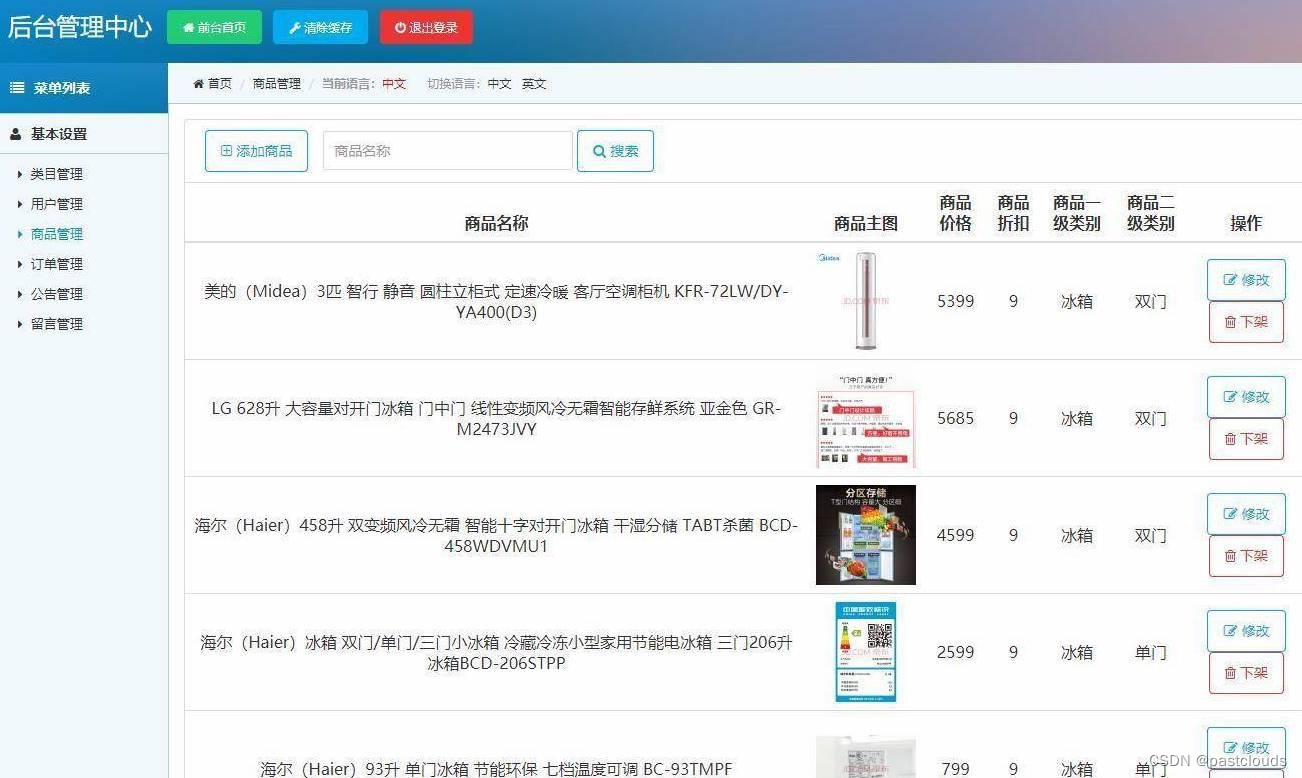Image resolution: width=1302 pixels, height=778 pixels.
Task: Open 商品管理 from the breadcrumb
Action: pyautogui.click(x=276, y=84)
